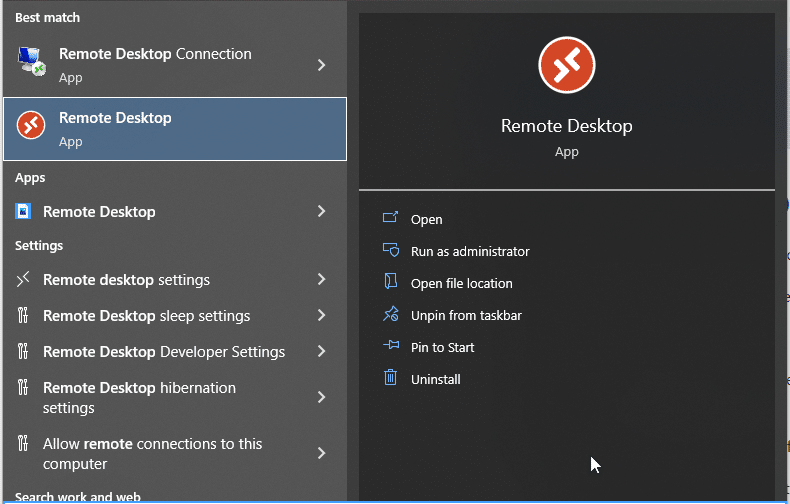Screen dimensions: 790x504
Task: Select the highlighted Remote Desktop App result
Action: pyautogui.click(x=175, y=129)
